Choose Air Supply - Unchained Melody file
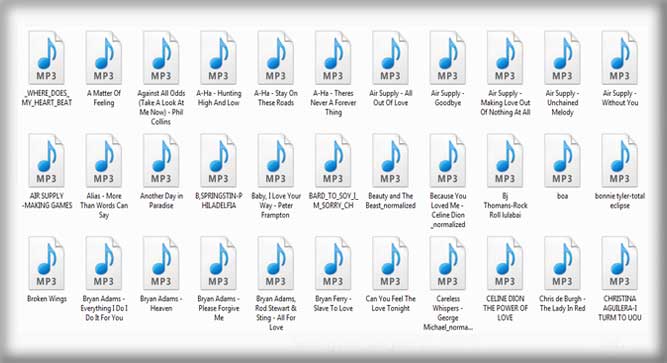Viewport: 667px width, 363px height. (562, 58)
